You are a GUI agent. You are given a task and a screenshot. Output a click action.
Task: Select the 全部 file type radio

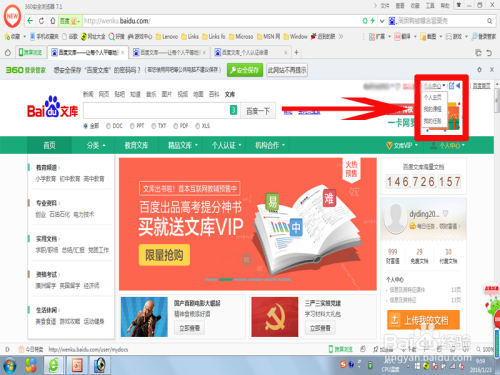coord(86,126)
